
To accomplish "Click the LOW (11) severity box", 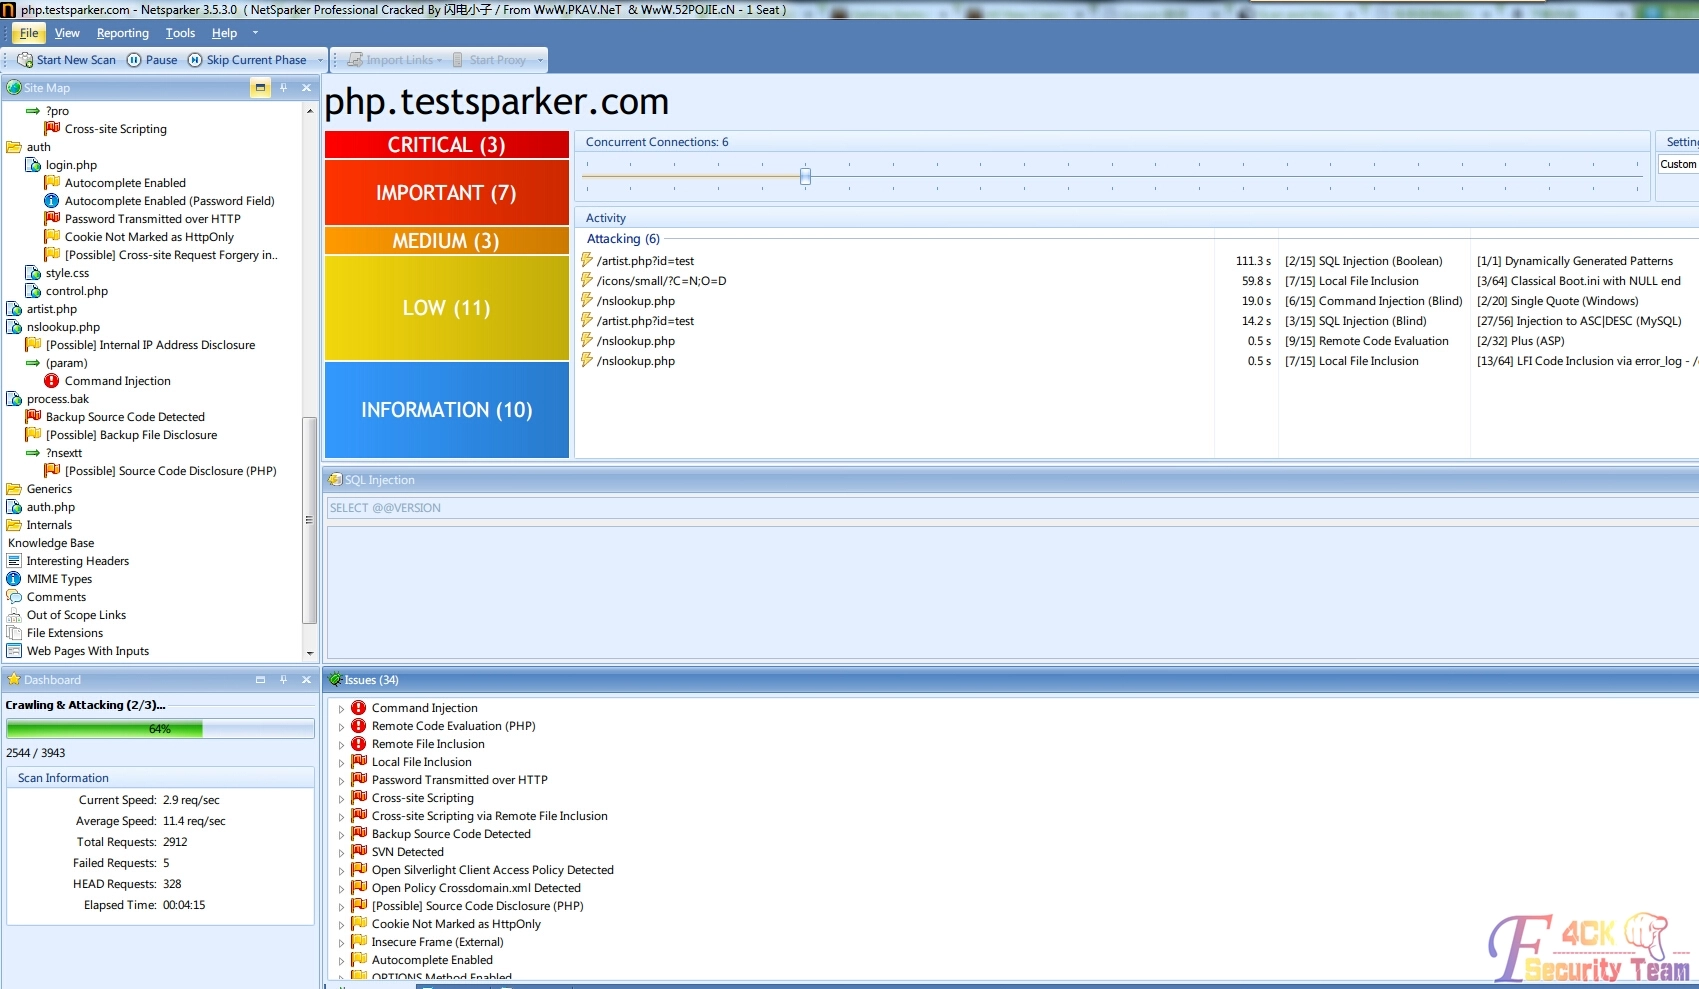I will [x=446, y=308].
